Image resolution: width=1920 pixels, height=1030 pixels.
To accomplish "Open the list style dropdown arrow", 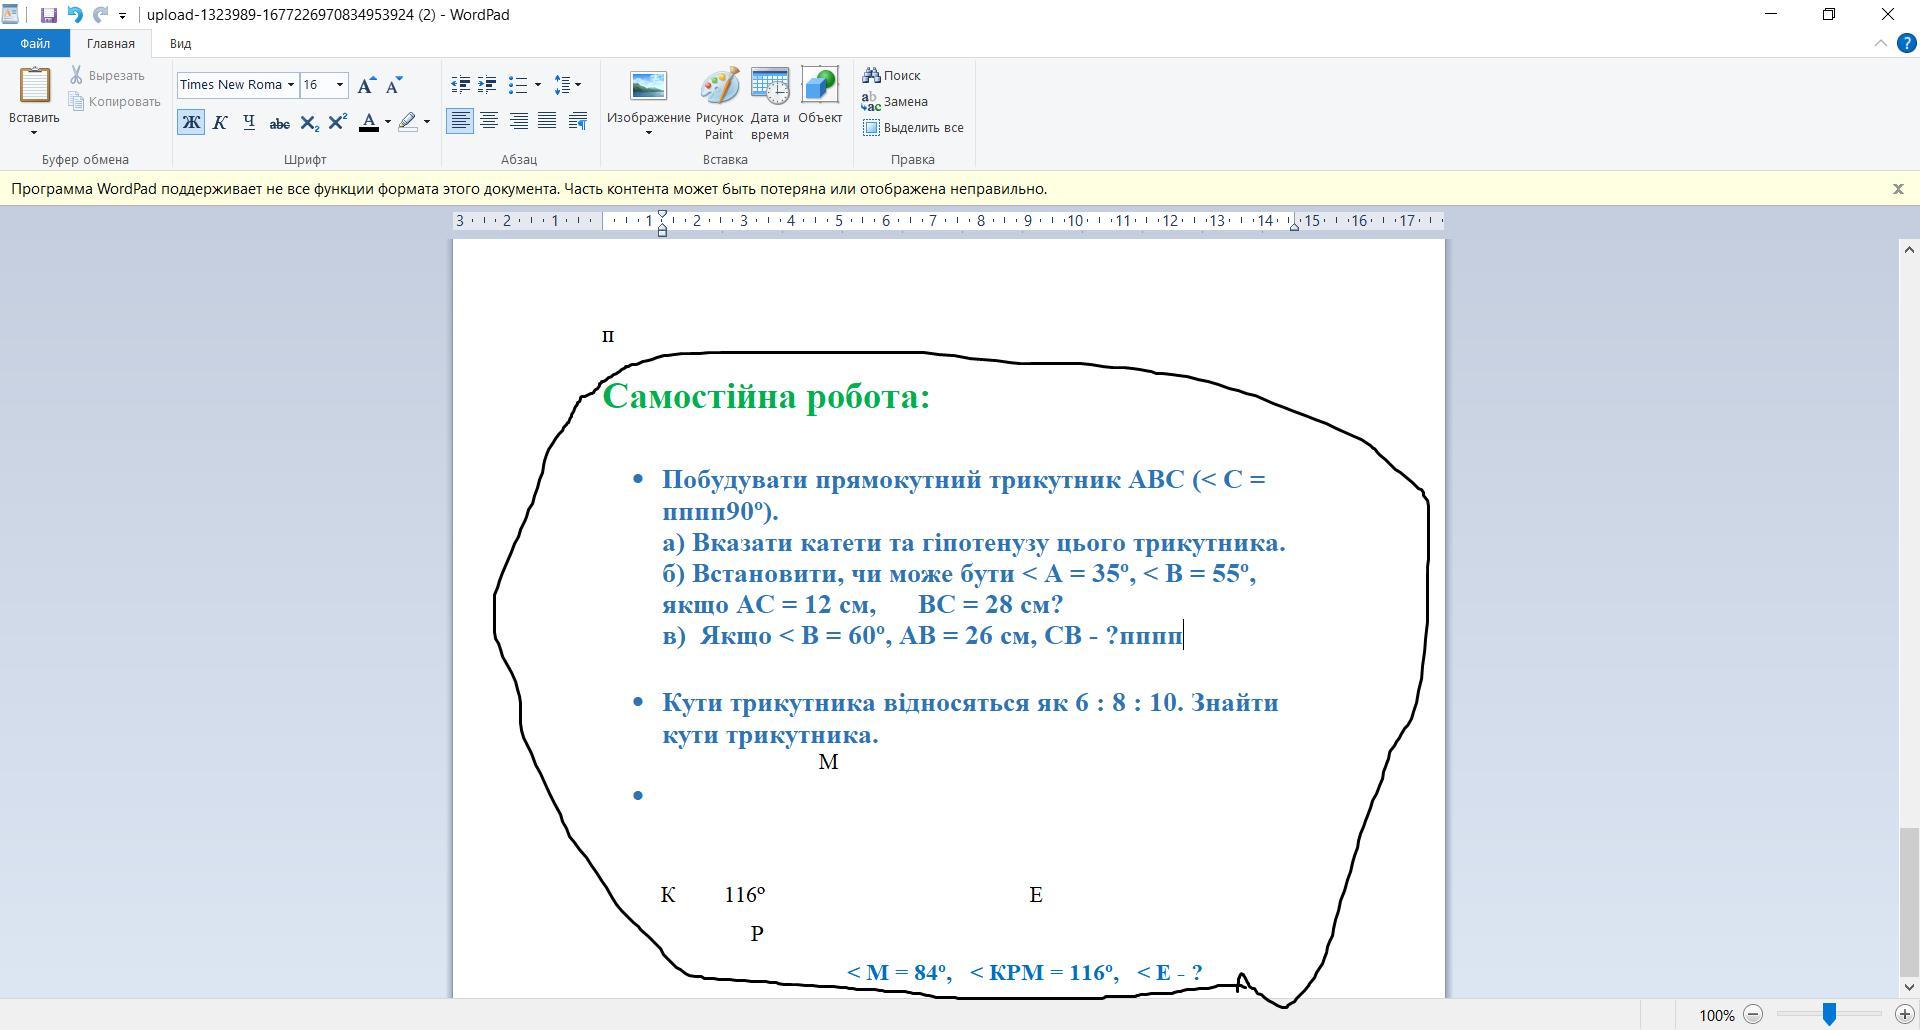I will tap(538, 85).
